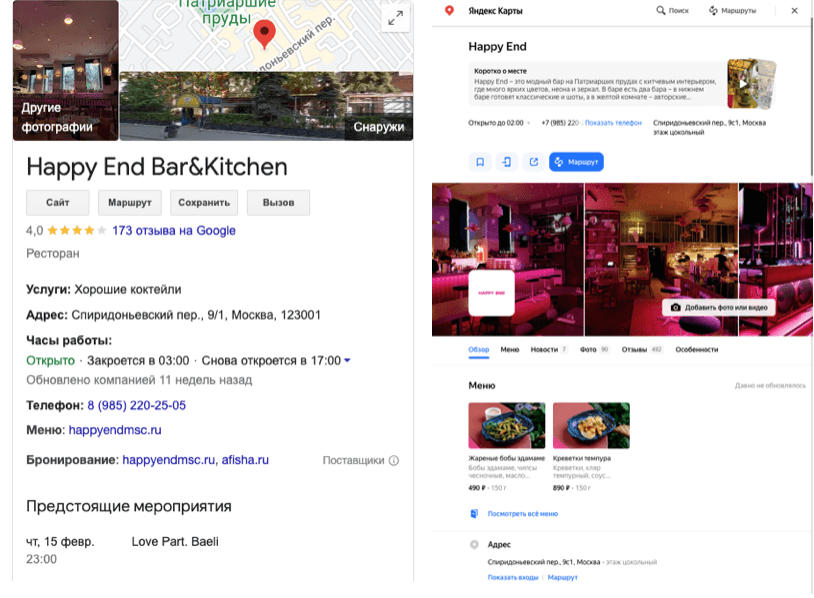Close the Yandex Maps panel
Image resolution: width=814 pixels, height=598 pixels.
pos(794,10)
